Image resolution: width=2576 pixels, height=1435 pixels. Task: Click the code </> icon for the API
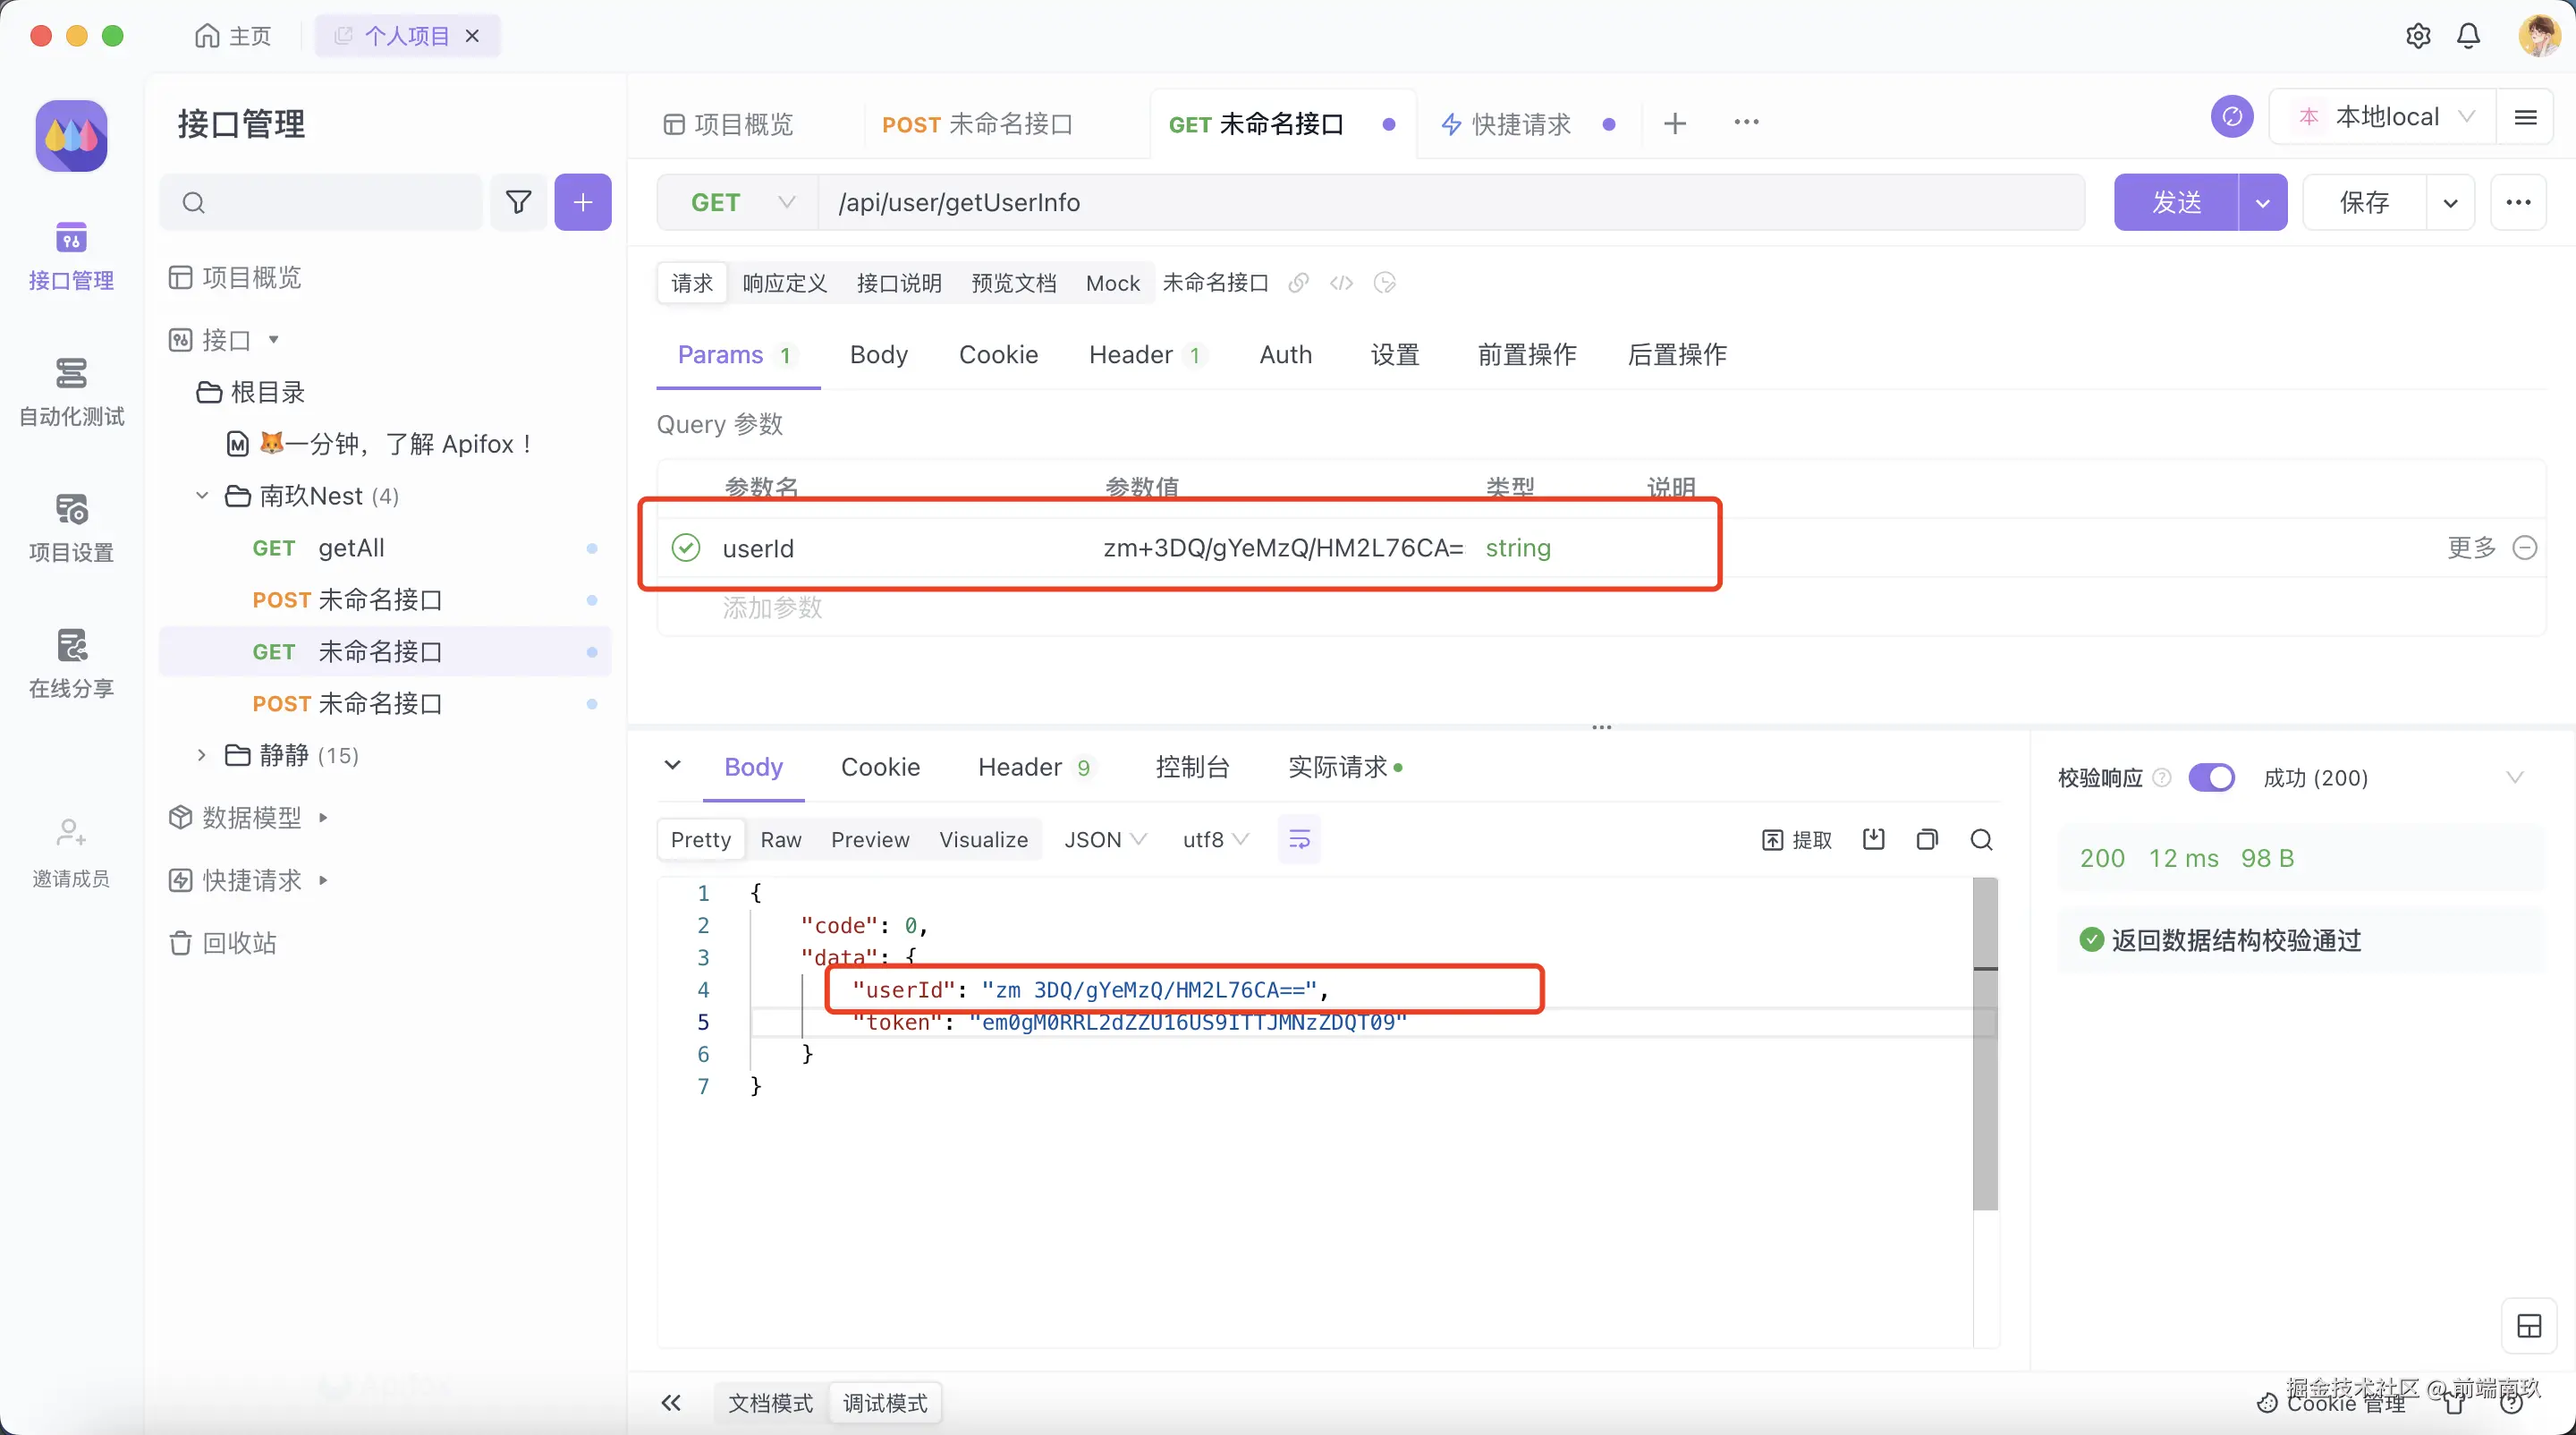pyautogui.click(x=1340, y=283)
